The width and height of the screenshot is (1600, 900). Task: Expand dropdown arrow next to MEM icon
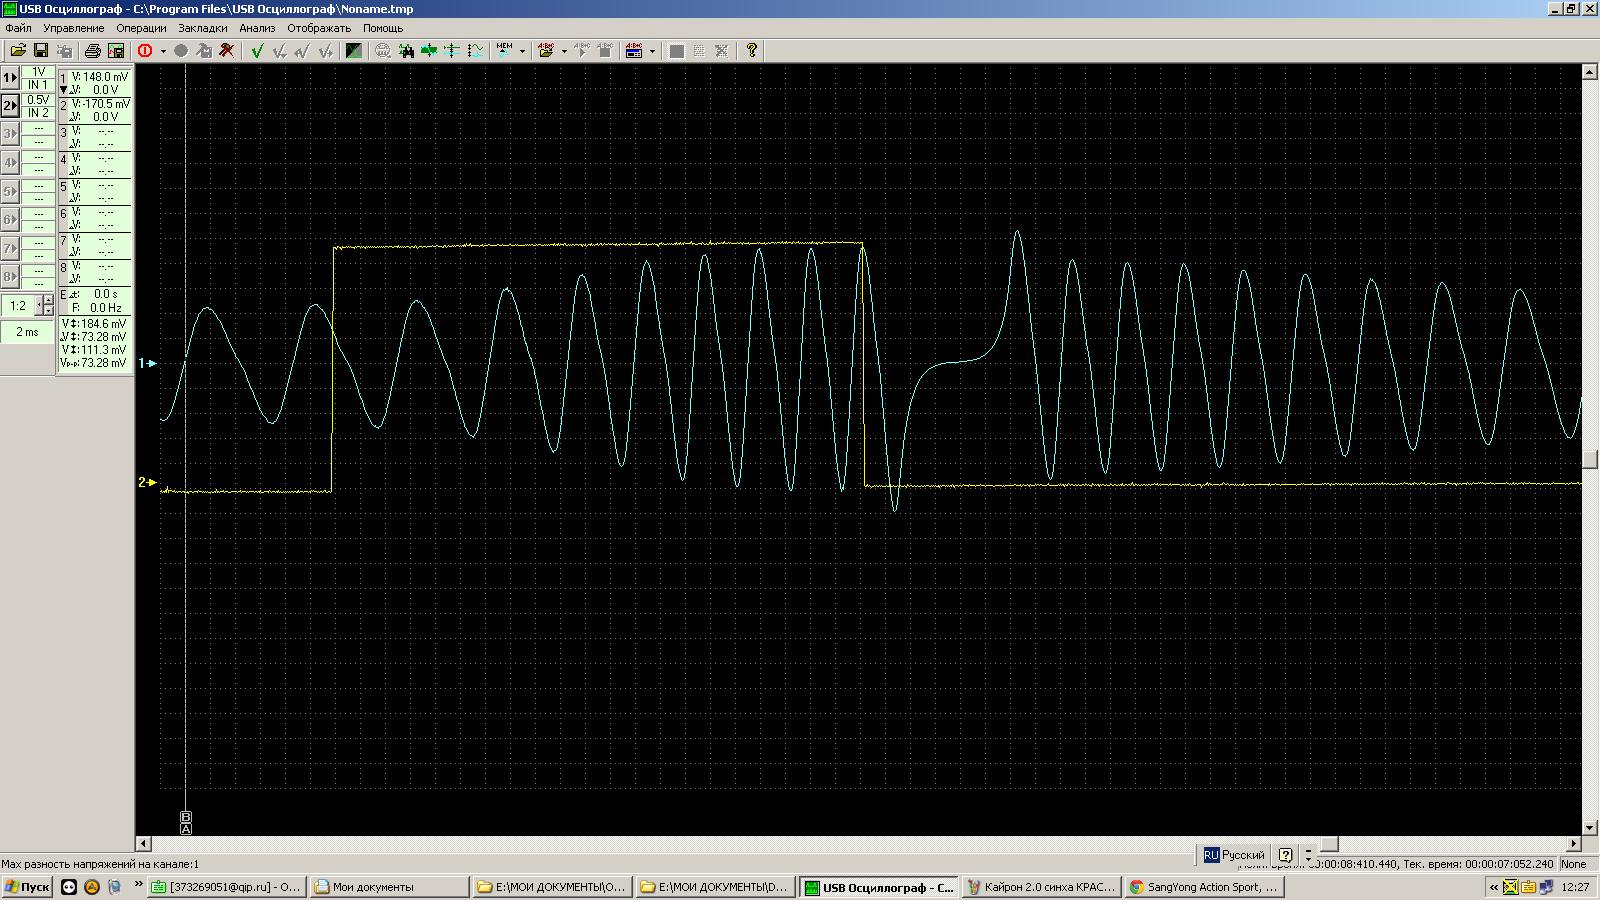(x=522, y=51)
